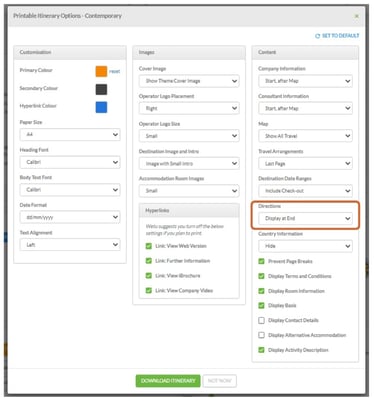Click the Primary Colour orange swatch
Image resolution: width=375 pixels, height=401 pixels.
101,71
